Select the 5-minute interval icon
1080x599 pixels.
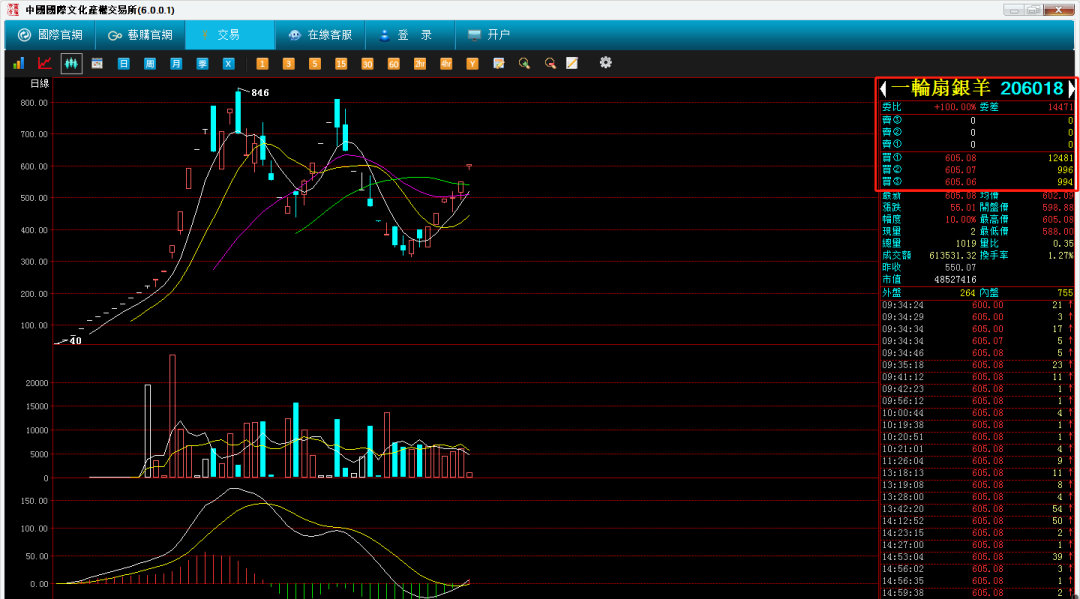(x=314, y=63)
